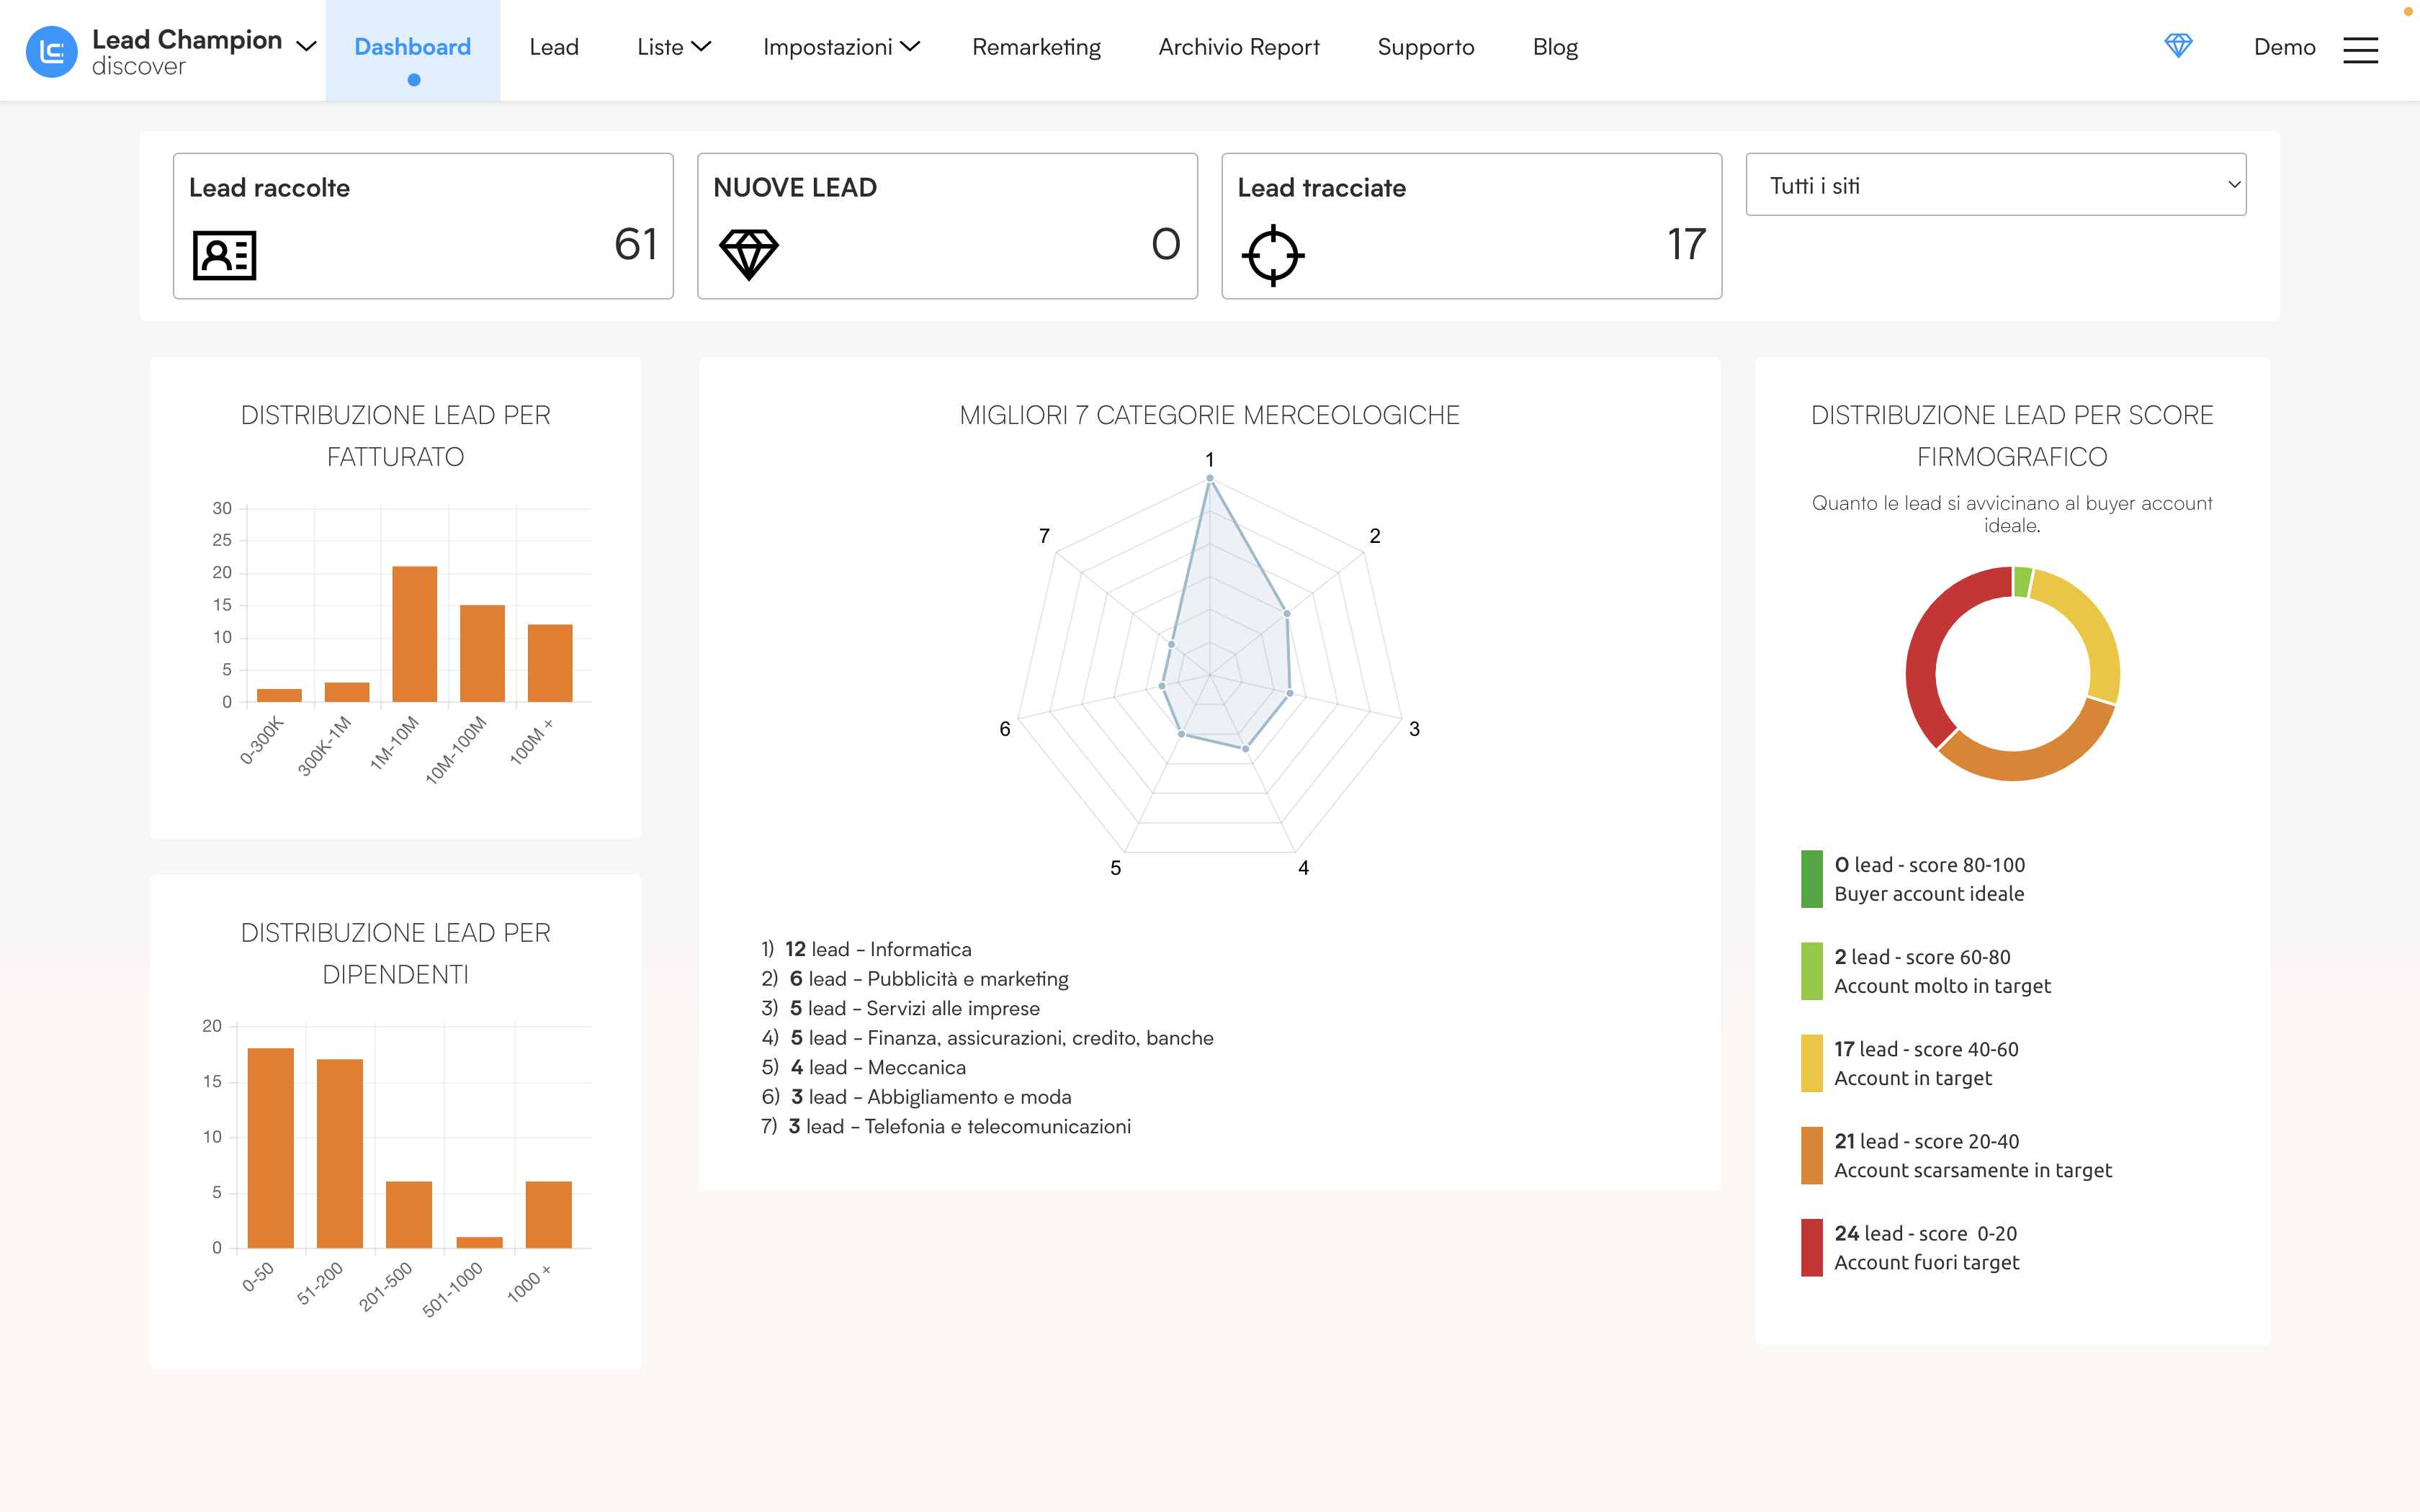Click the blue dot under Dashboard
The width and height of the screenshot is (2420, 1512).
(x=412, y=80)
